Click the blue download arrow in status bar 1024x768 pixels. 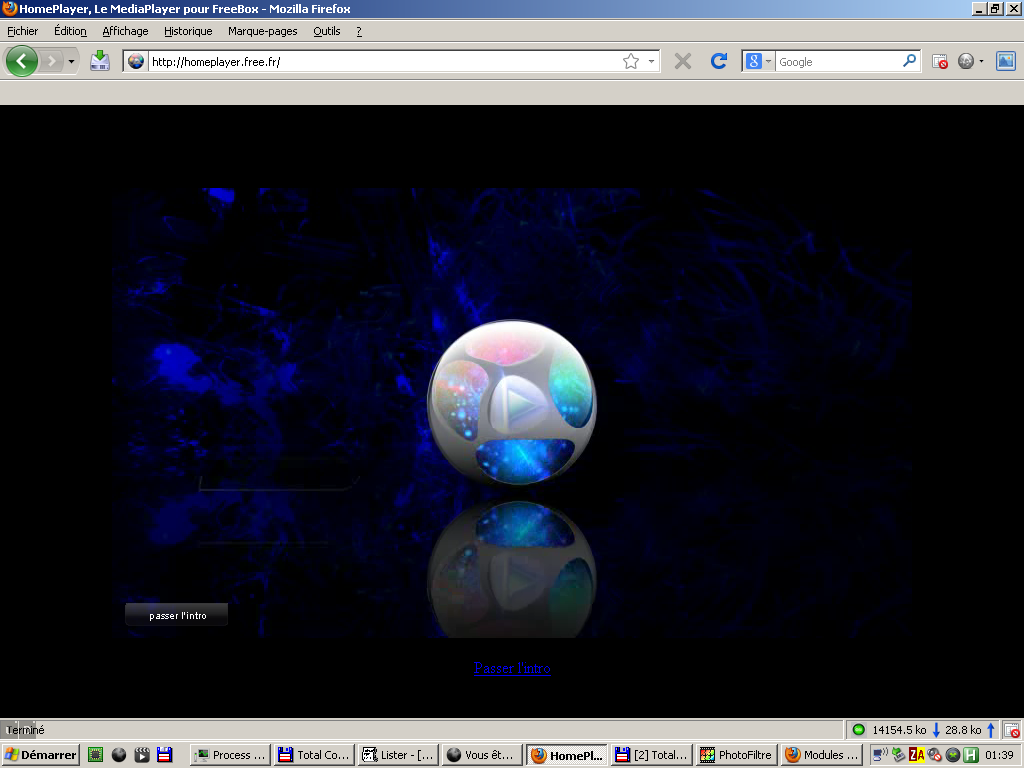click(936, 729)
